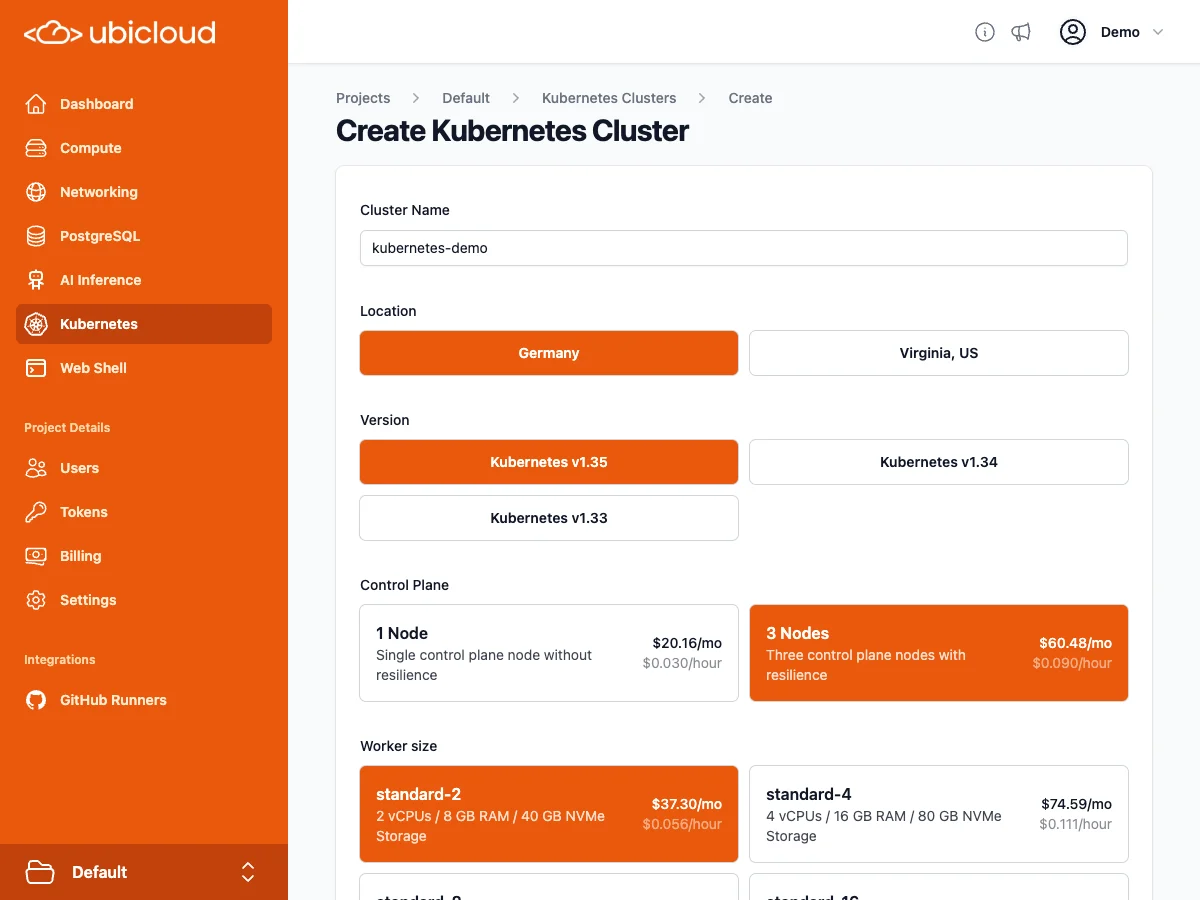Open the Default project switcher arrows
Viewport: 1200px width, 900px height.
pos(248,872)
